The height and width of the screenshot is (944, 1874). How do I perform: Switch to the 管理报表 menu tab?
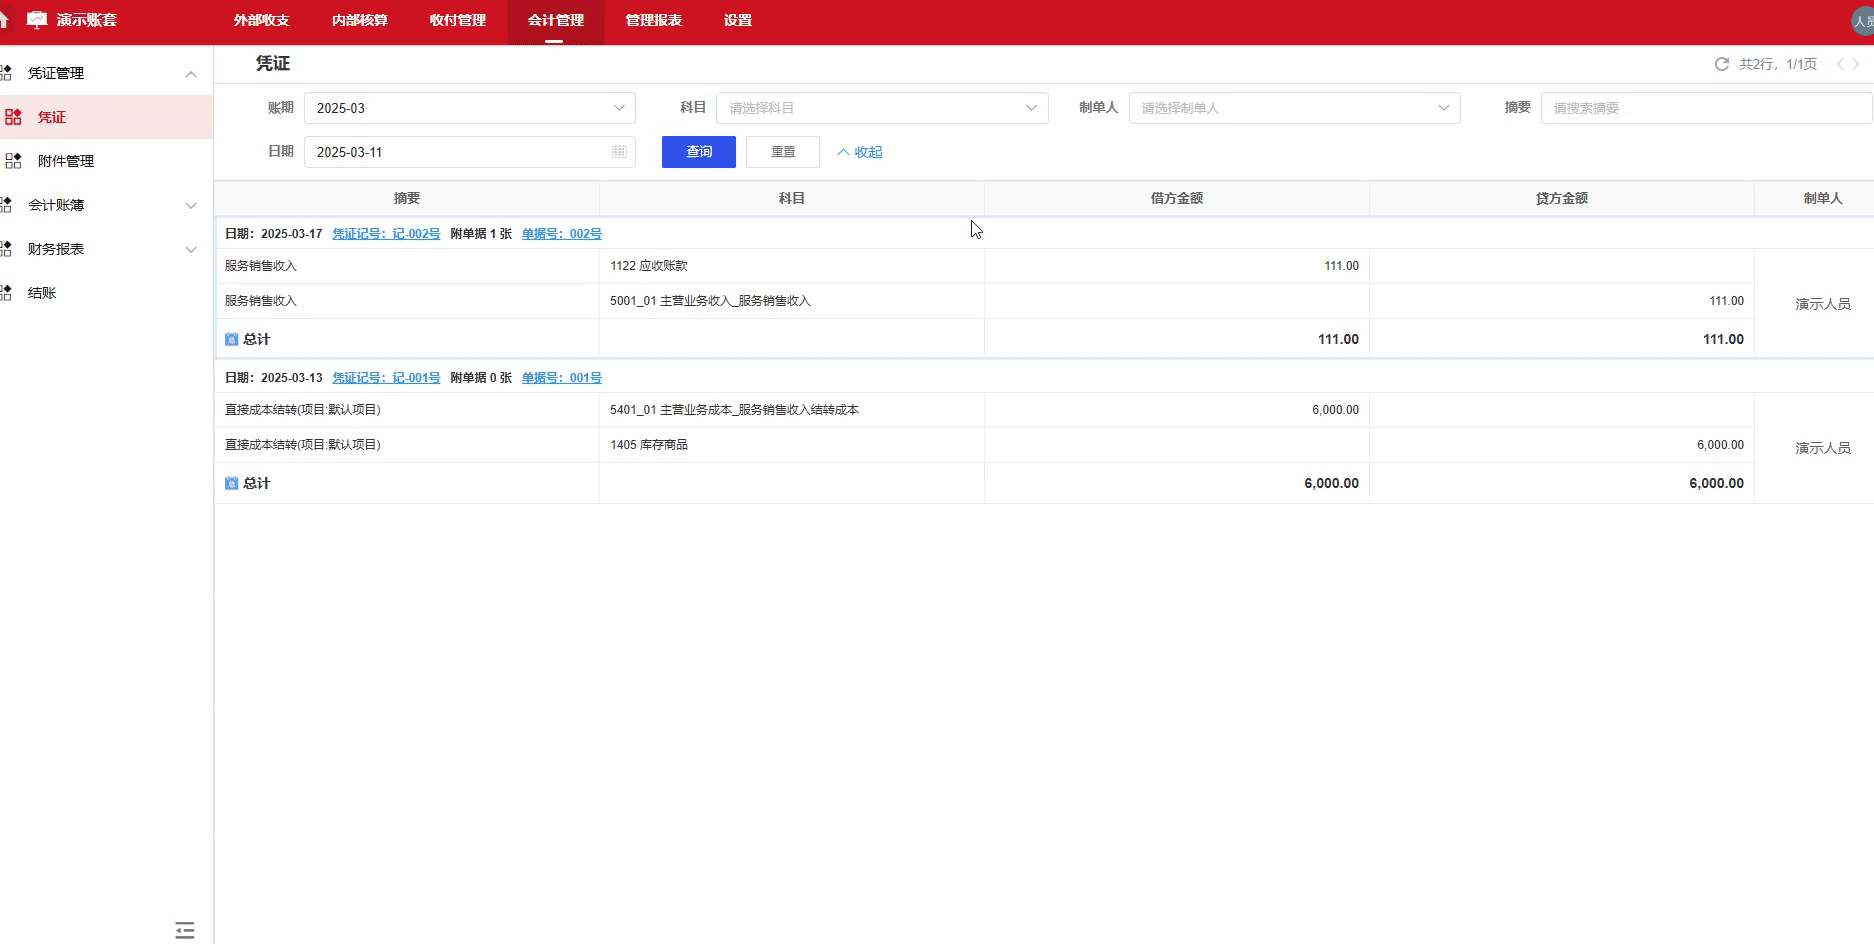pyautogui.click(x=652, y=19)
